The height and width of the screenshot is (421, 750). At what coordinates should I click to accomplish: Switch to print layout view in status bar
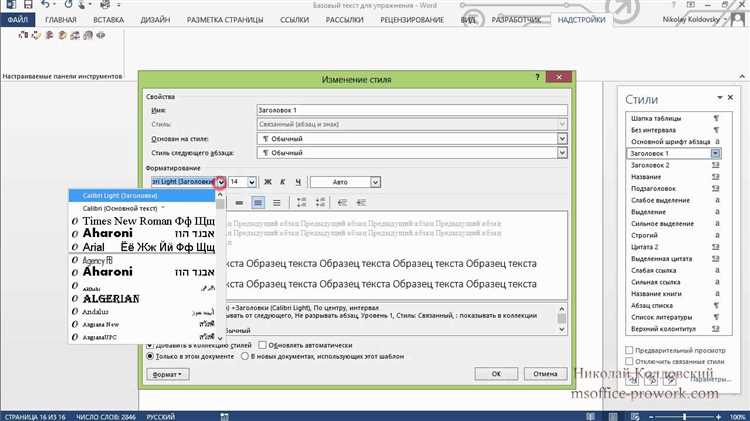pyautogui.click(x=613, y=417)
